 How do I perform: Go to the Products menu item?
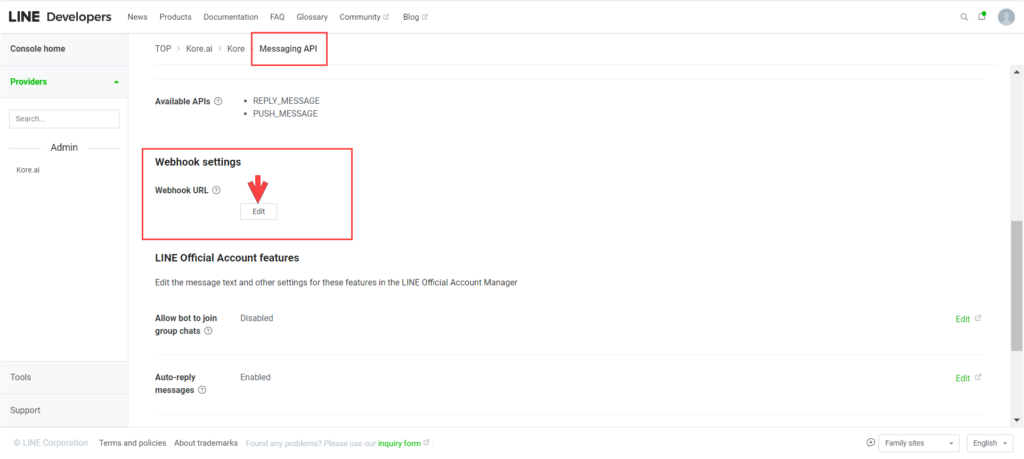(175, 17)
